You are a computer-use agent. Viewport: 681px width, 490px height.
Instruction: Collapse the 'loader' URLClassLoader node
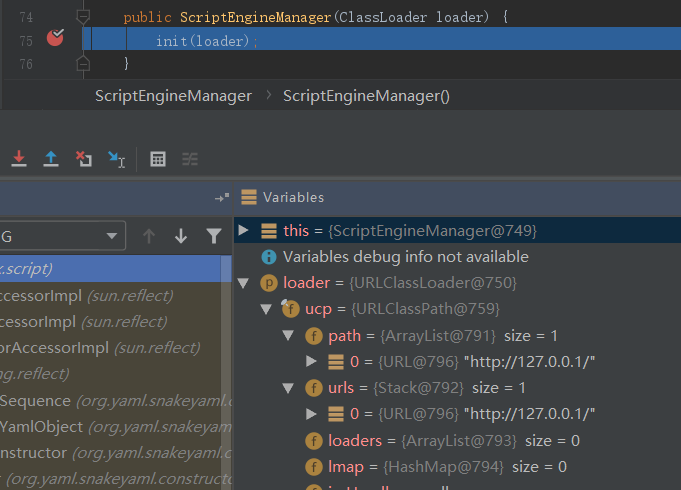[x=243, y=283]
